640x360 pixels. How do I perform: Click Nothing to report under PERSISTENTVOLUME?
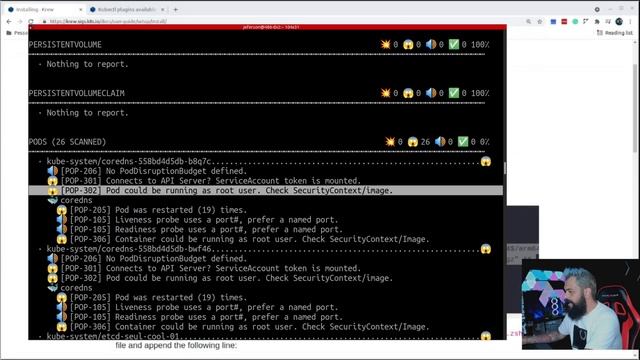pyautogui.click(x=87, y=64)
